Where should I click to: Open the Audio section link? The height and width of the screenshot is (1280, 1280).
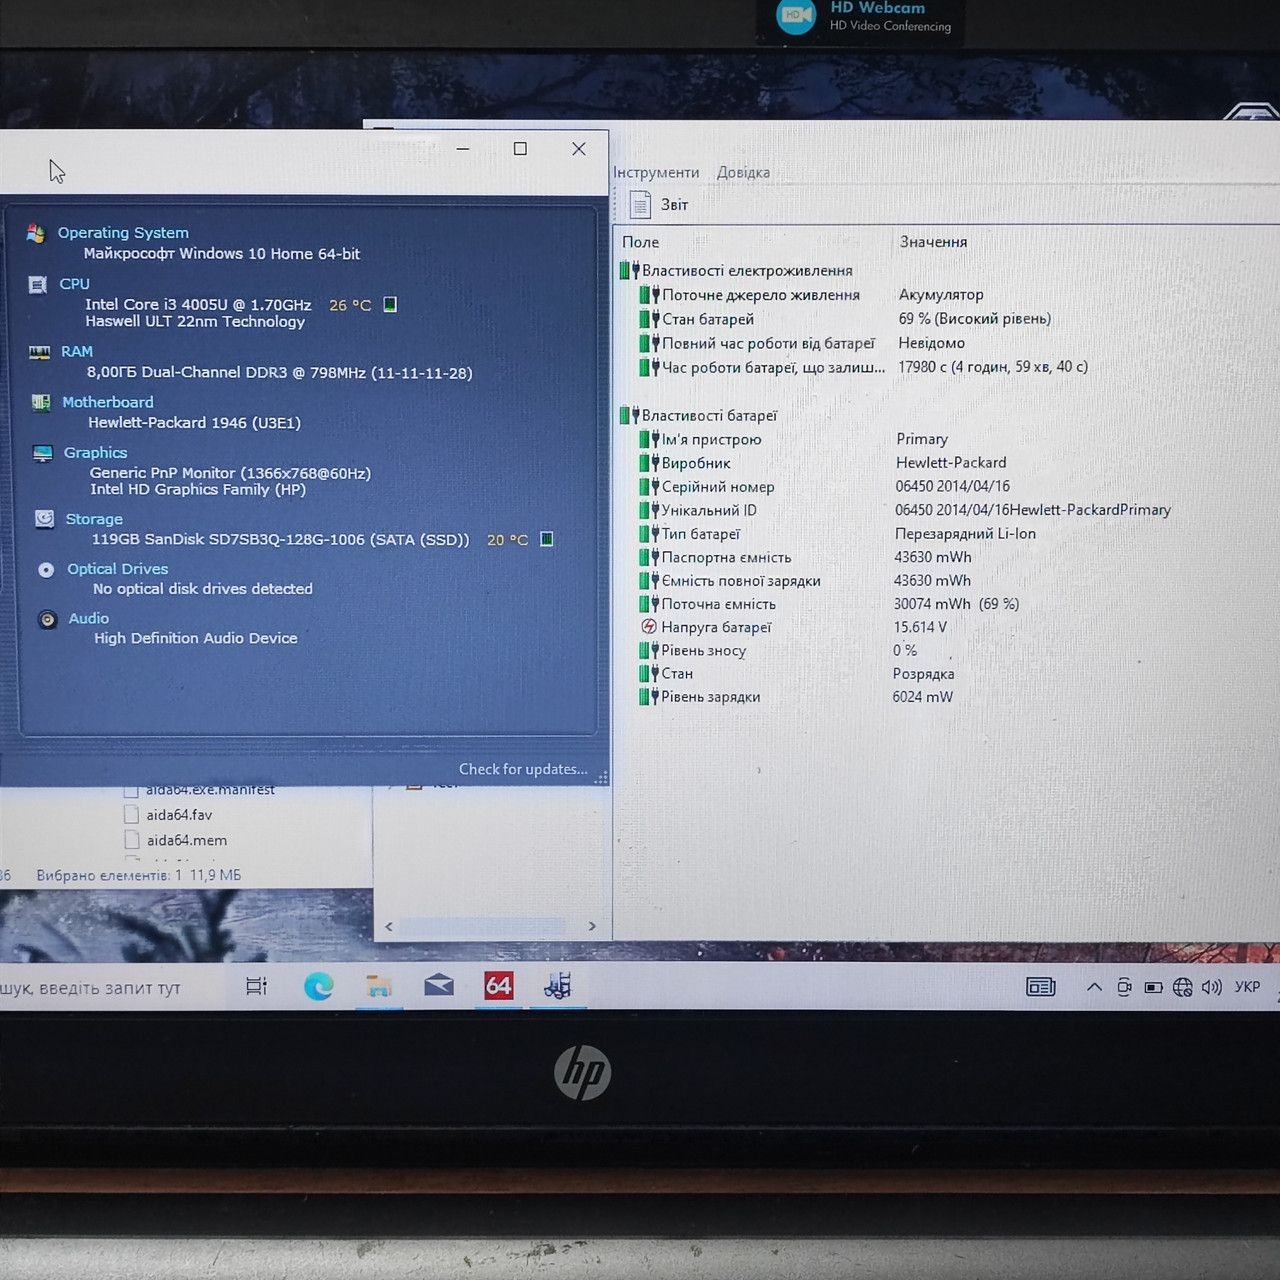[x=89, y=619]
